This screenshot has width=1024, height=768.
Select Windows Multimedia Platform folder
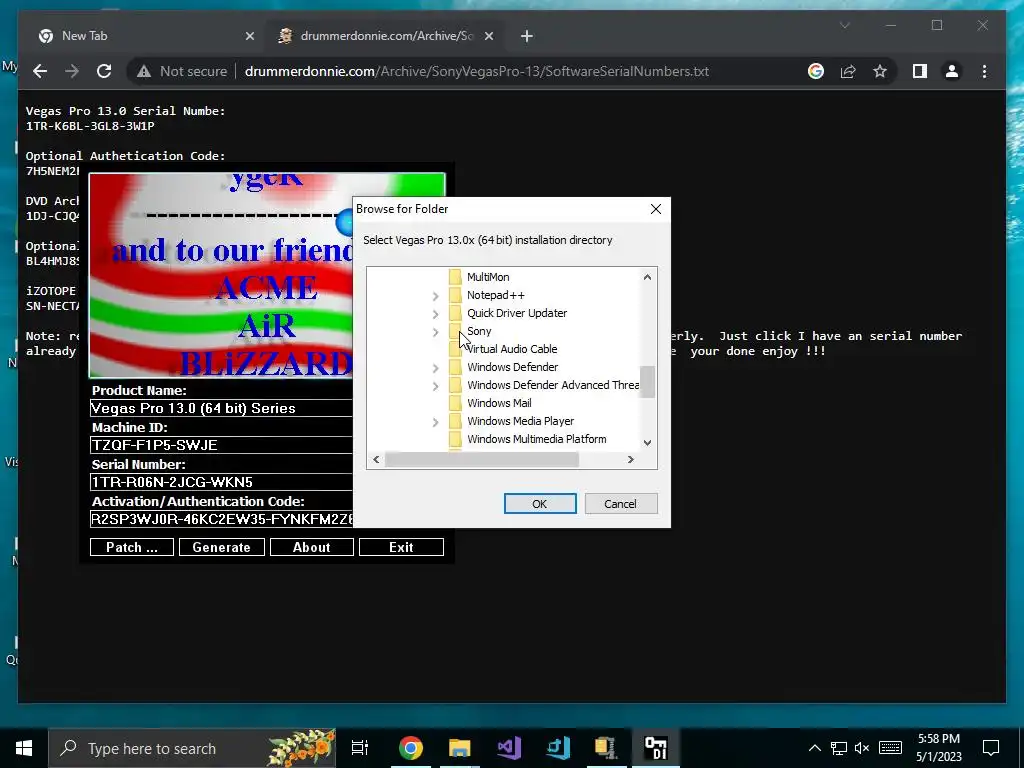tap(536, 439)
